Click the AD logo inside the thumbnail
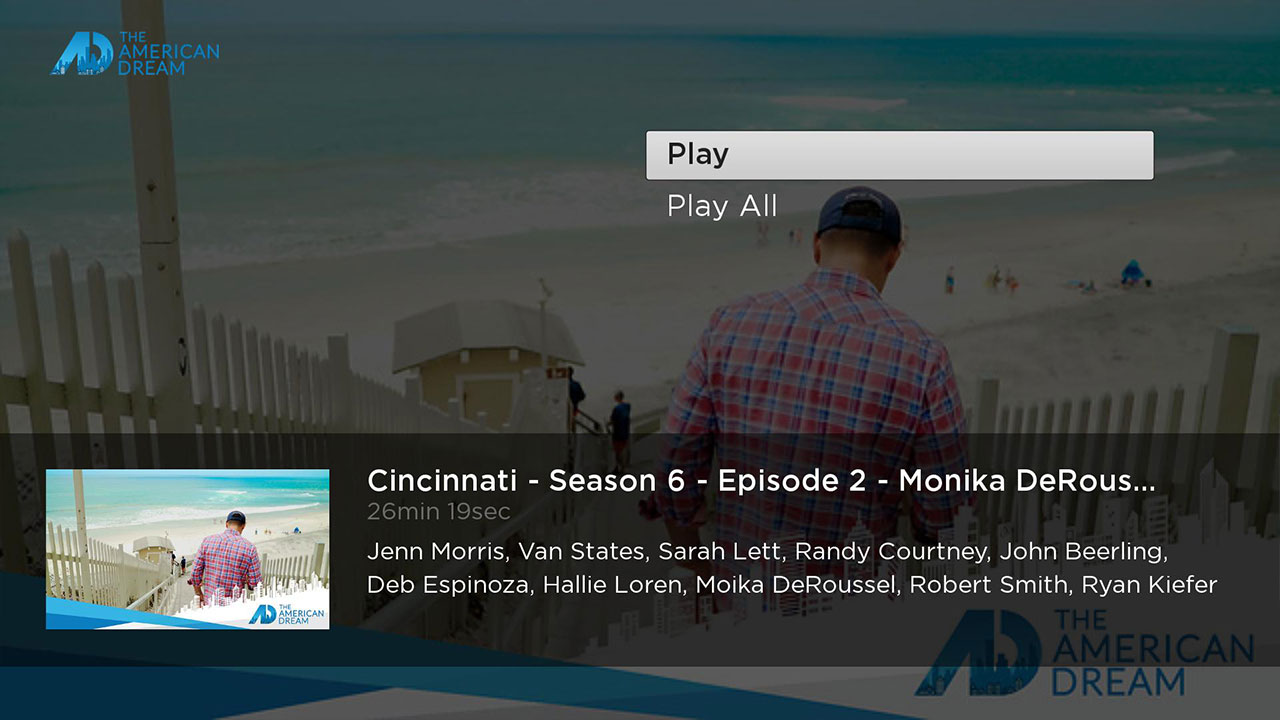The height and width of the screenshot is (720, 1280). [286, 613]
